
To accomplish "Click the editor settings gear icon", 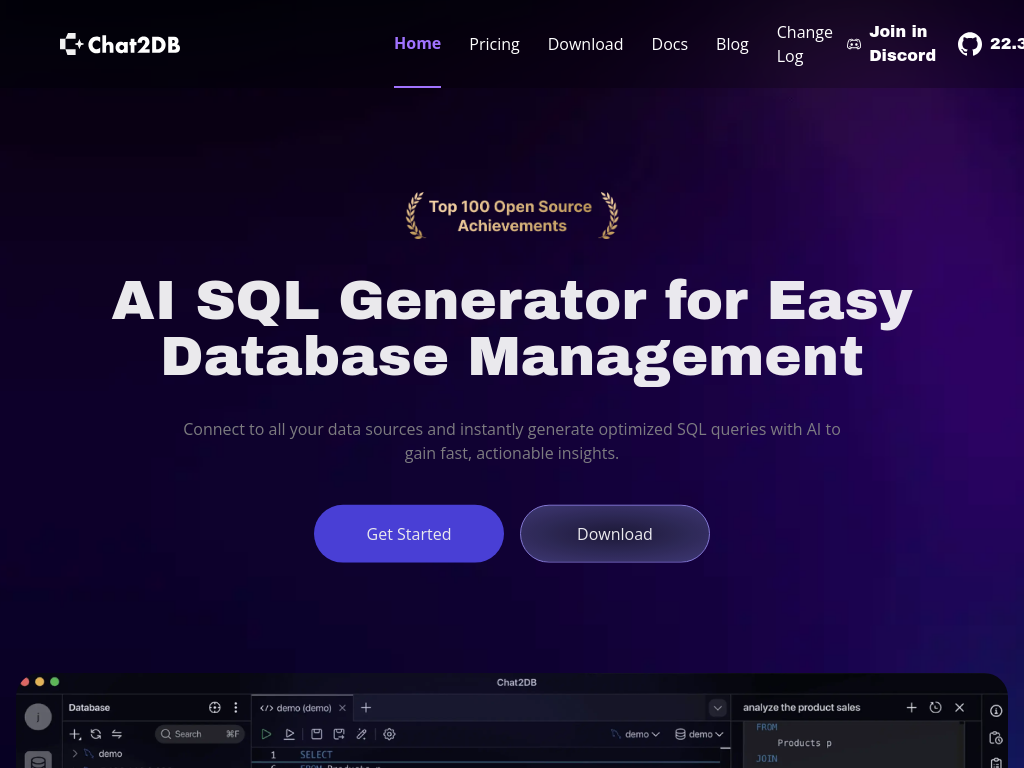I will click(389, 734).
